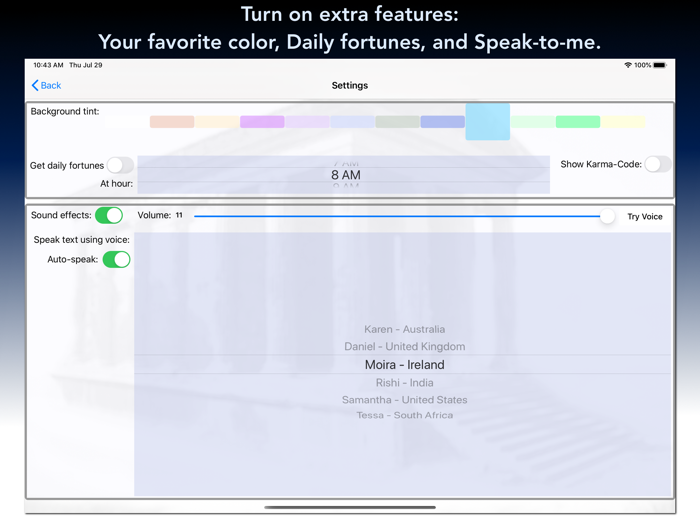This screenshot has height=525, width=700.
Task: Choose the medium blue tint swatch
Action: [442, 122]
